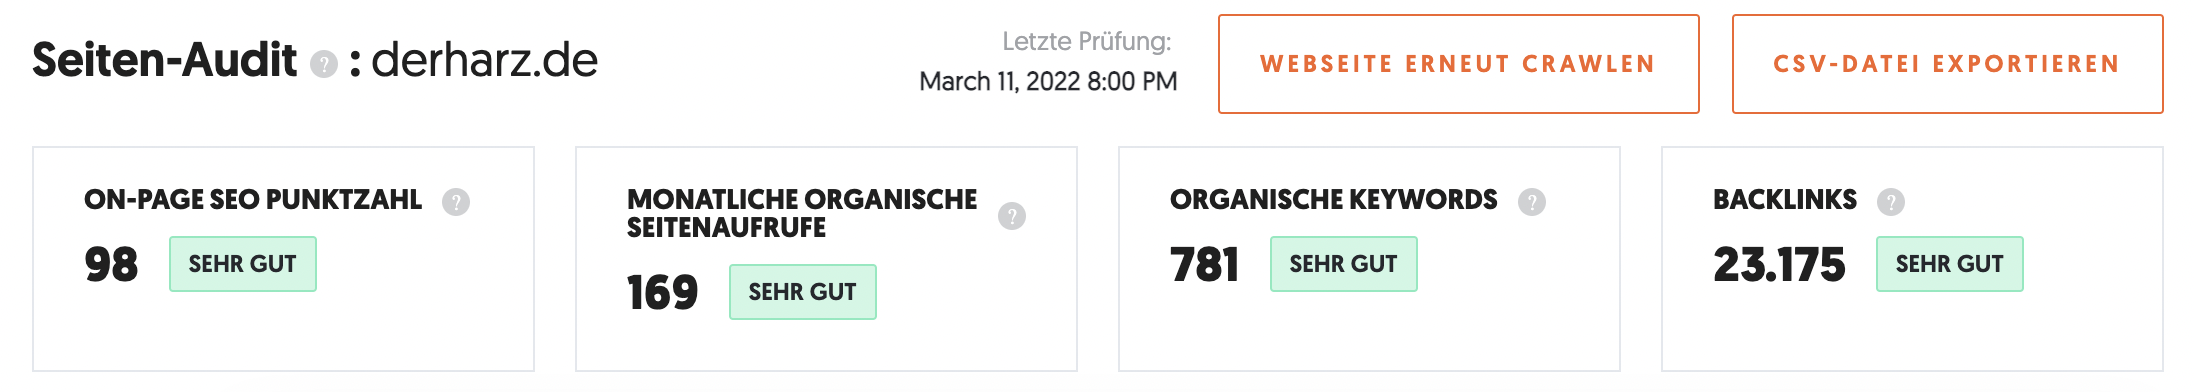
Task: Select the Organische Keywords card title
Action: coord(1334,200)
